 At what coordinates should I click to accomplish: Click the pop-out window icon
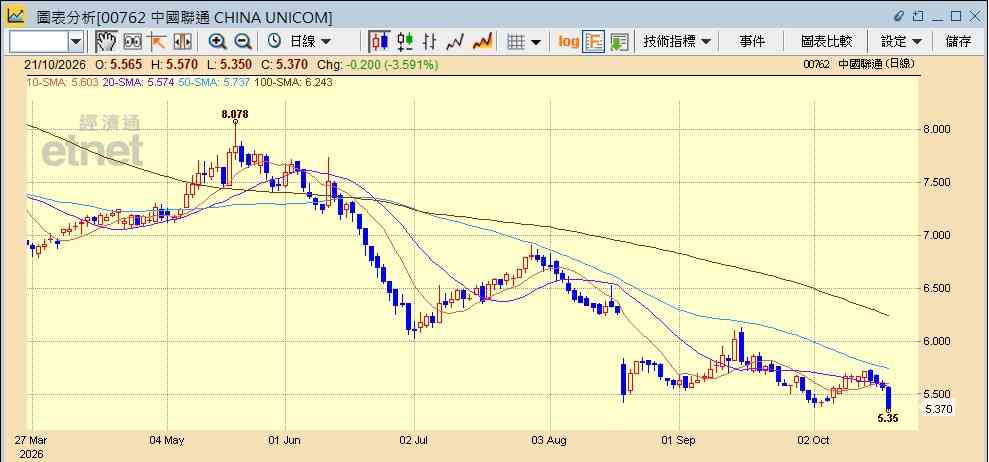918,16
